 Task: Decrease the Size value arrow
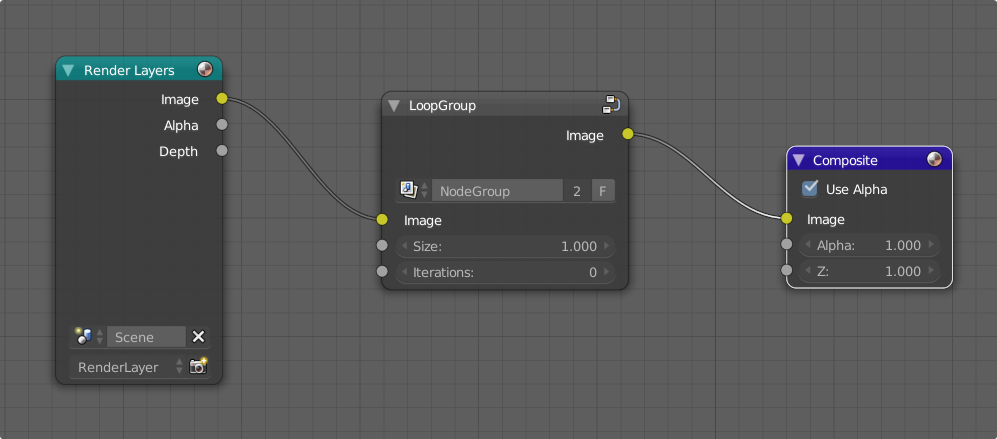click(404, 246)
